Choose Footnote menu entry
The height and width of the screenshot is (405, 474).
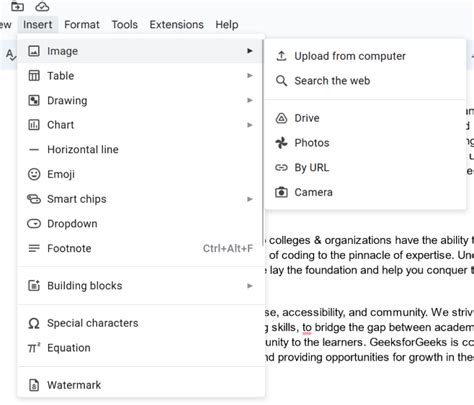click(x=141, y=248)
